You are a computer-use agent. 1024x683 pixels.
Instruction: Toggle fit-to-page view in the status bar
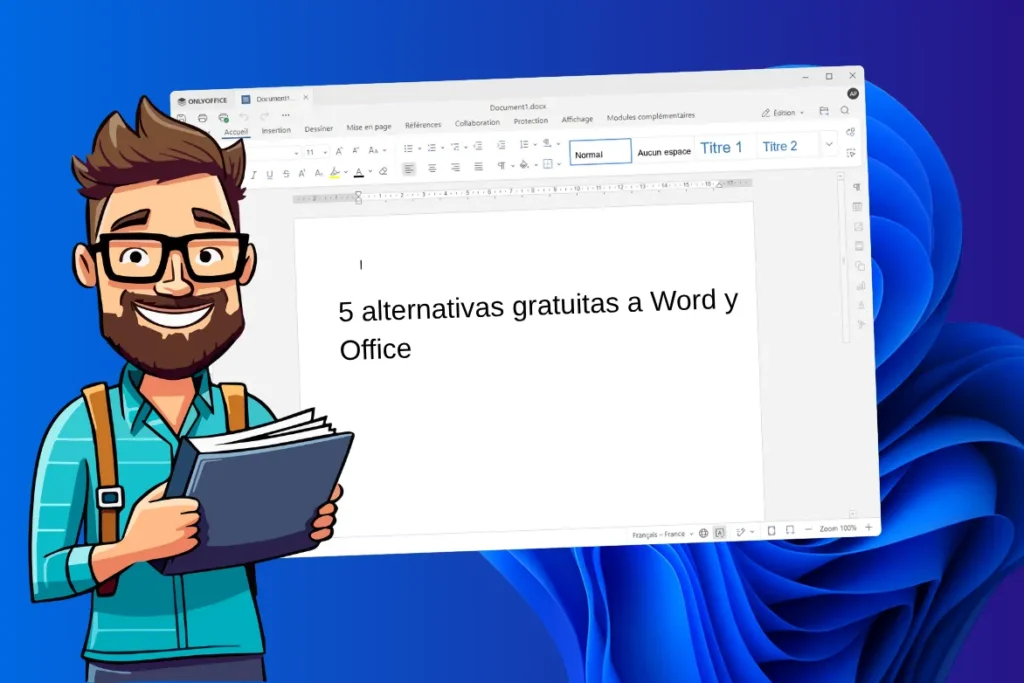[771, 530]
